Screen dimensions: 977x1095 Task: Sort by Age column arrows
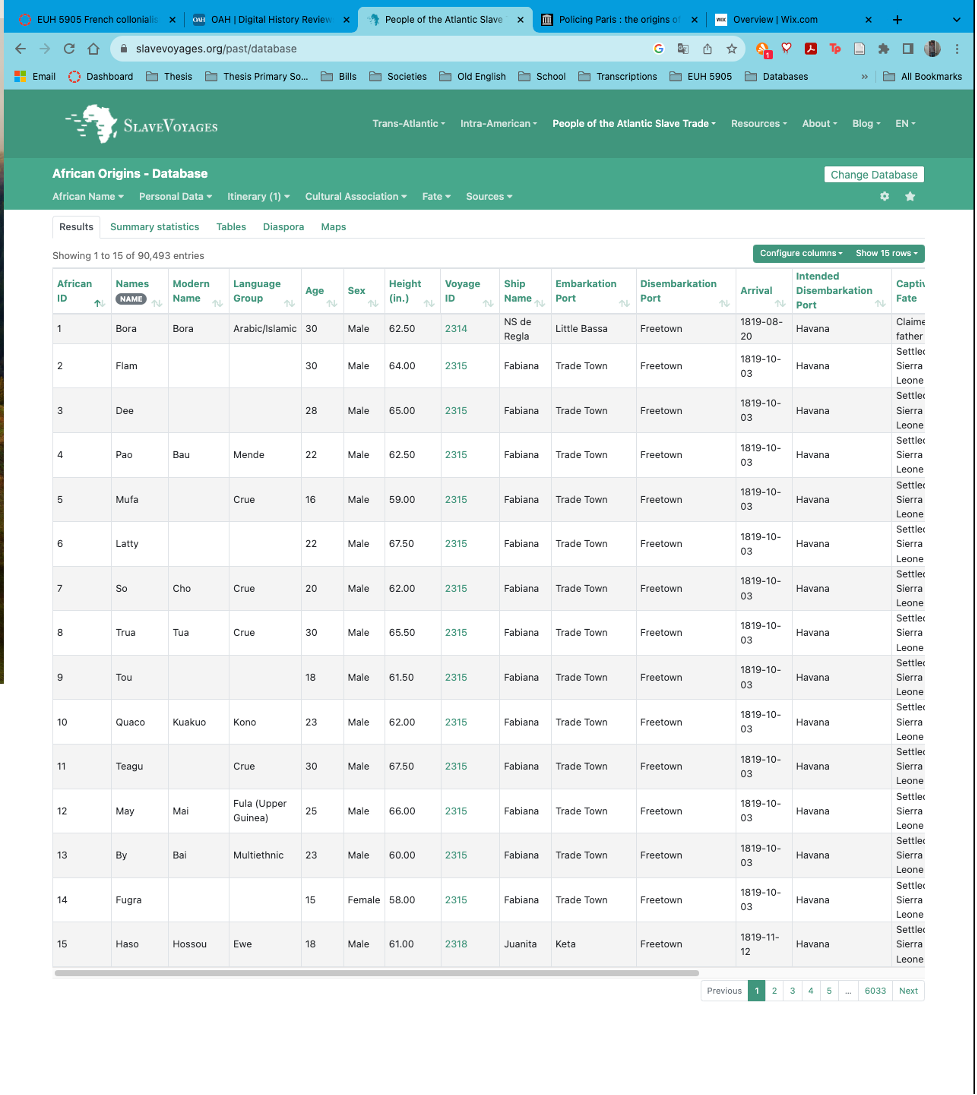(332, 303)
